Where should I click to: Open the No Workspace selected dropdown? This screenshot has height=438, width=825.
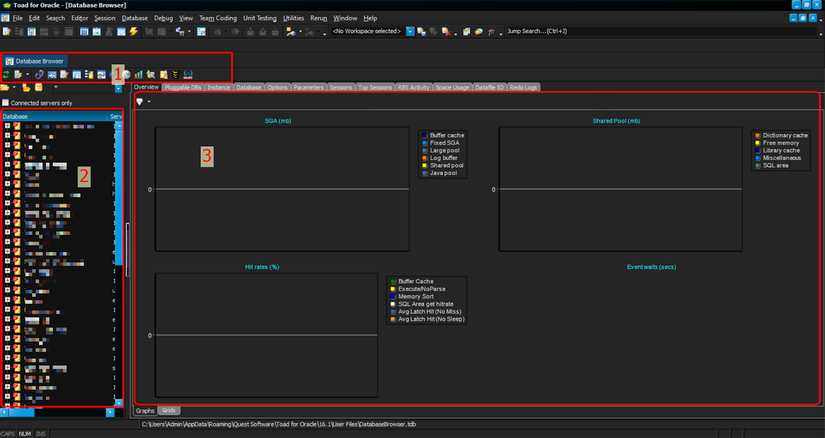pos(410,32)
